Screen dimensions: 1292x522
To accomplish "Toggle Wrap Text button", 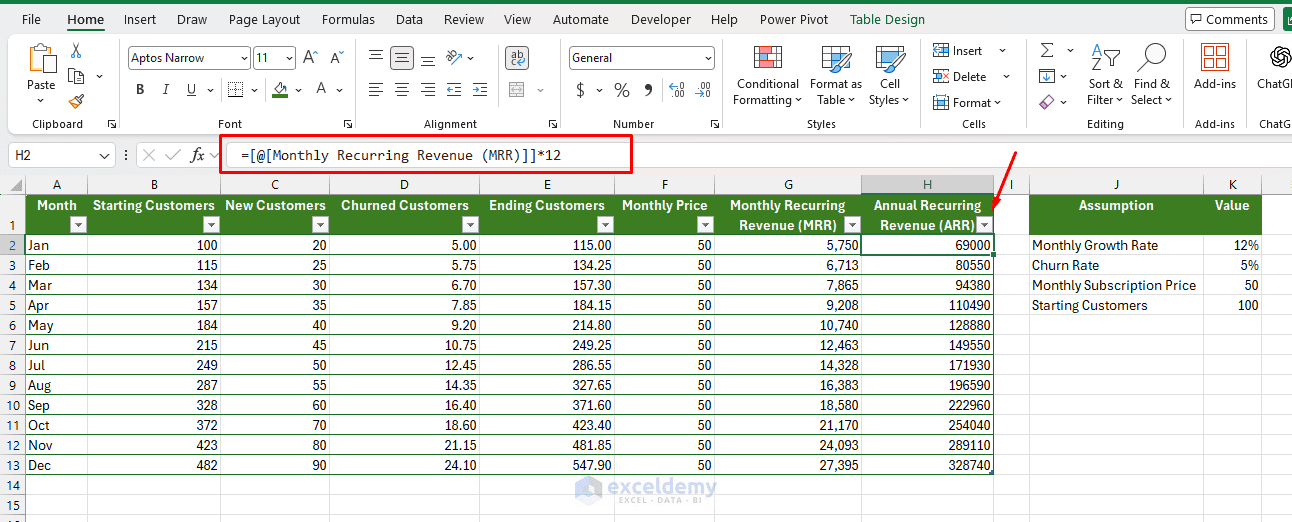I will click(x=517, y=58).
